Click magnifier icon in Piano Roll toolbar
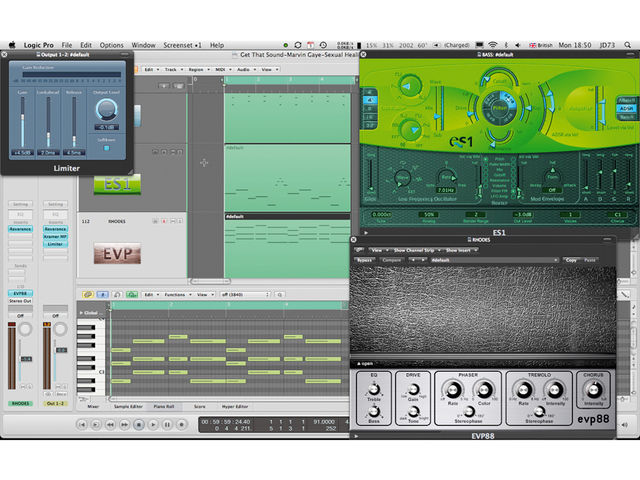This screenshot has width=640, height=480. (280, 294)
